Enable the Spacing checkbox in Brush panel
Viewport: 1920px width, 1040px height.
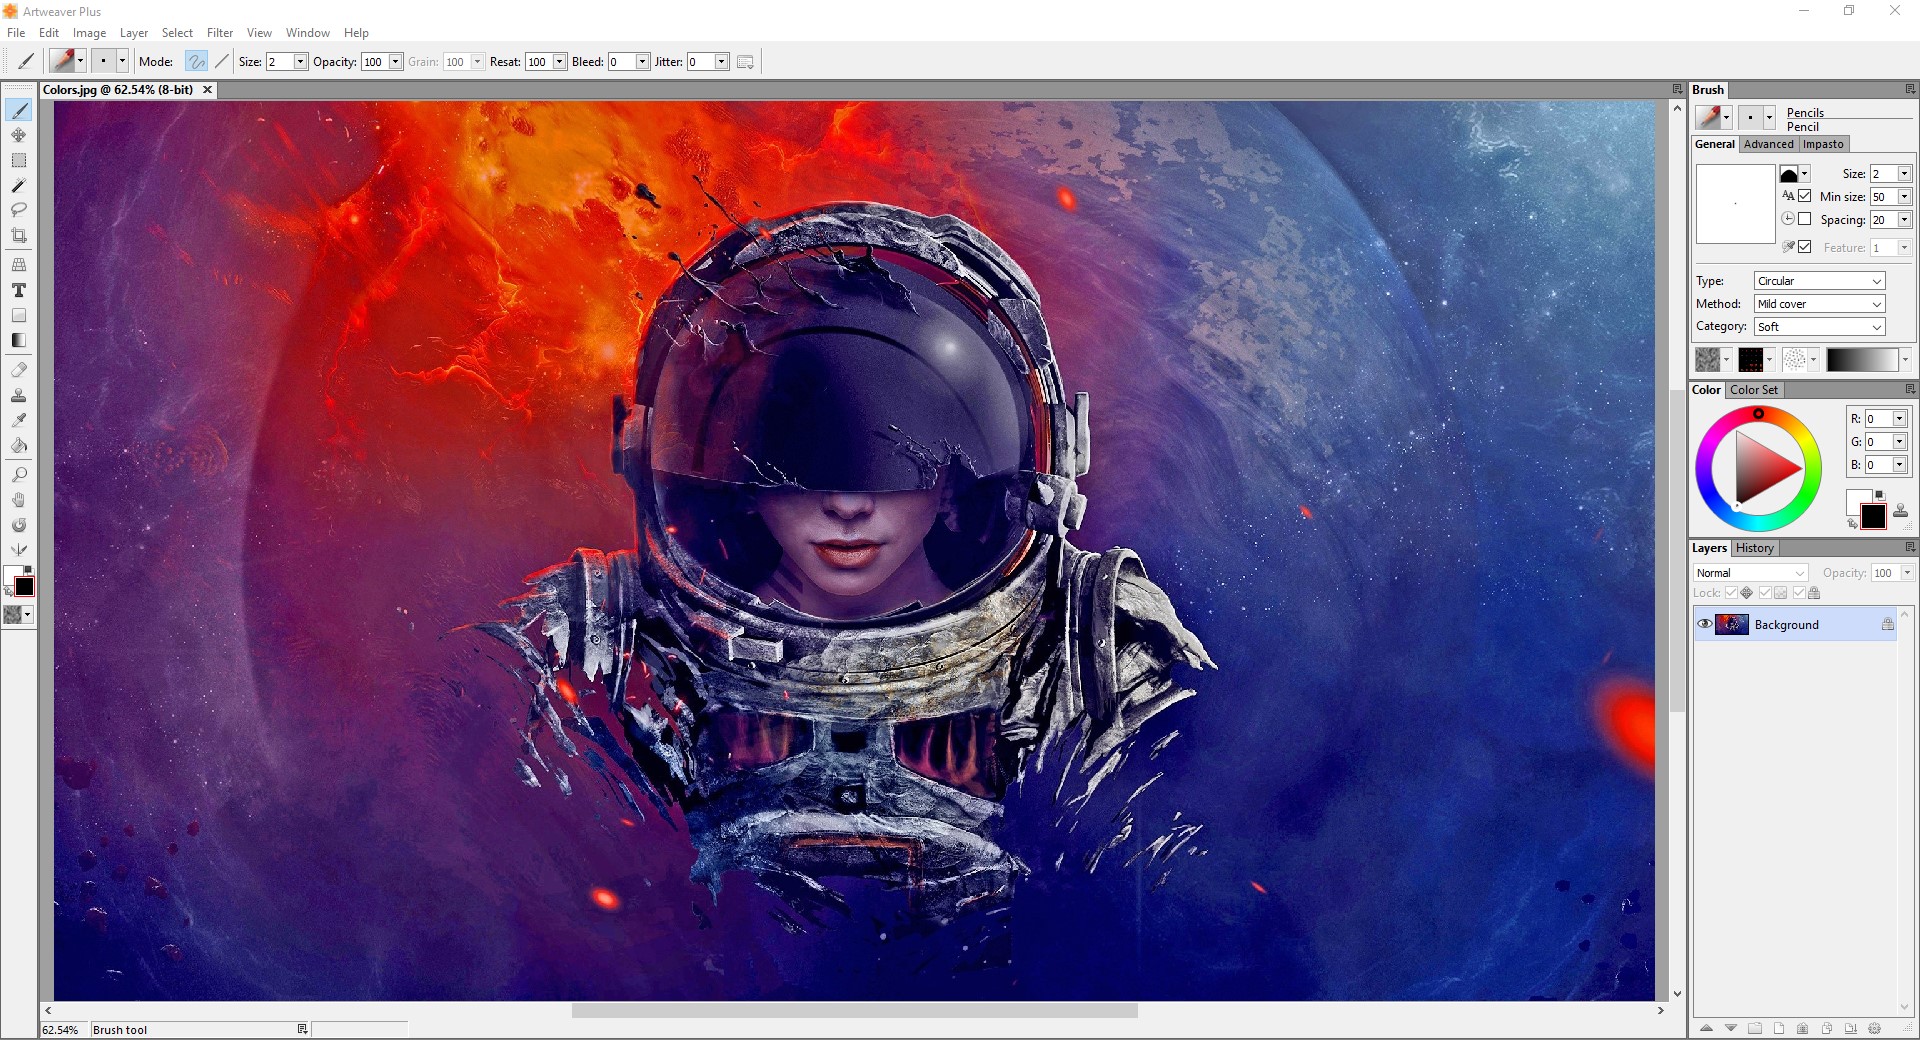coord(1804,219)
